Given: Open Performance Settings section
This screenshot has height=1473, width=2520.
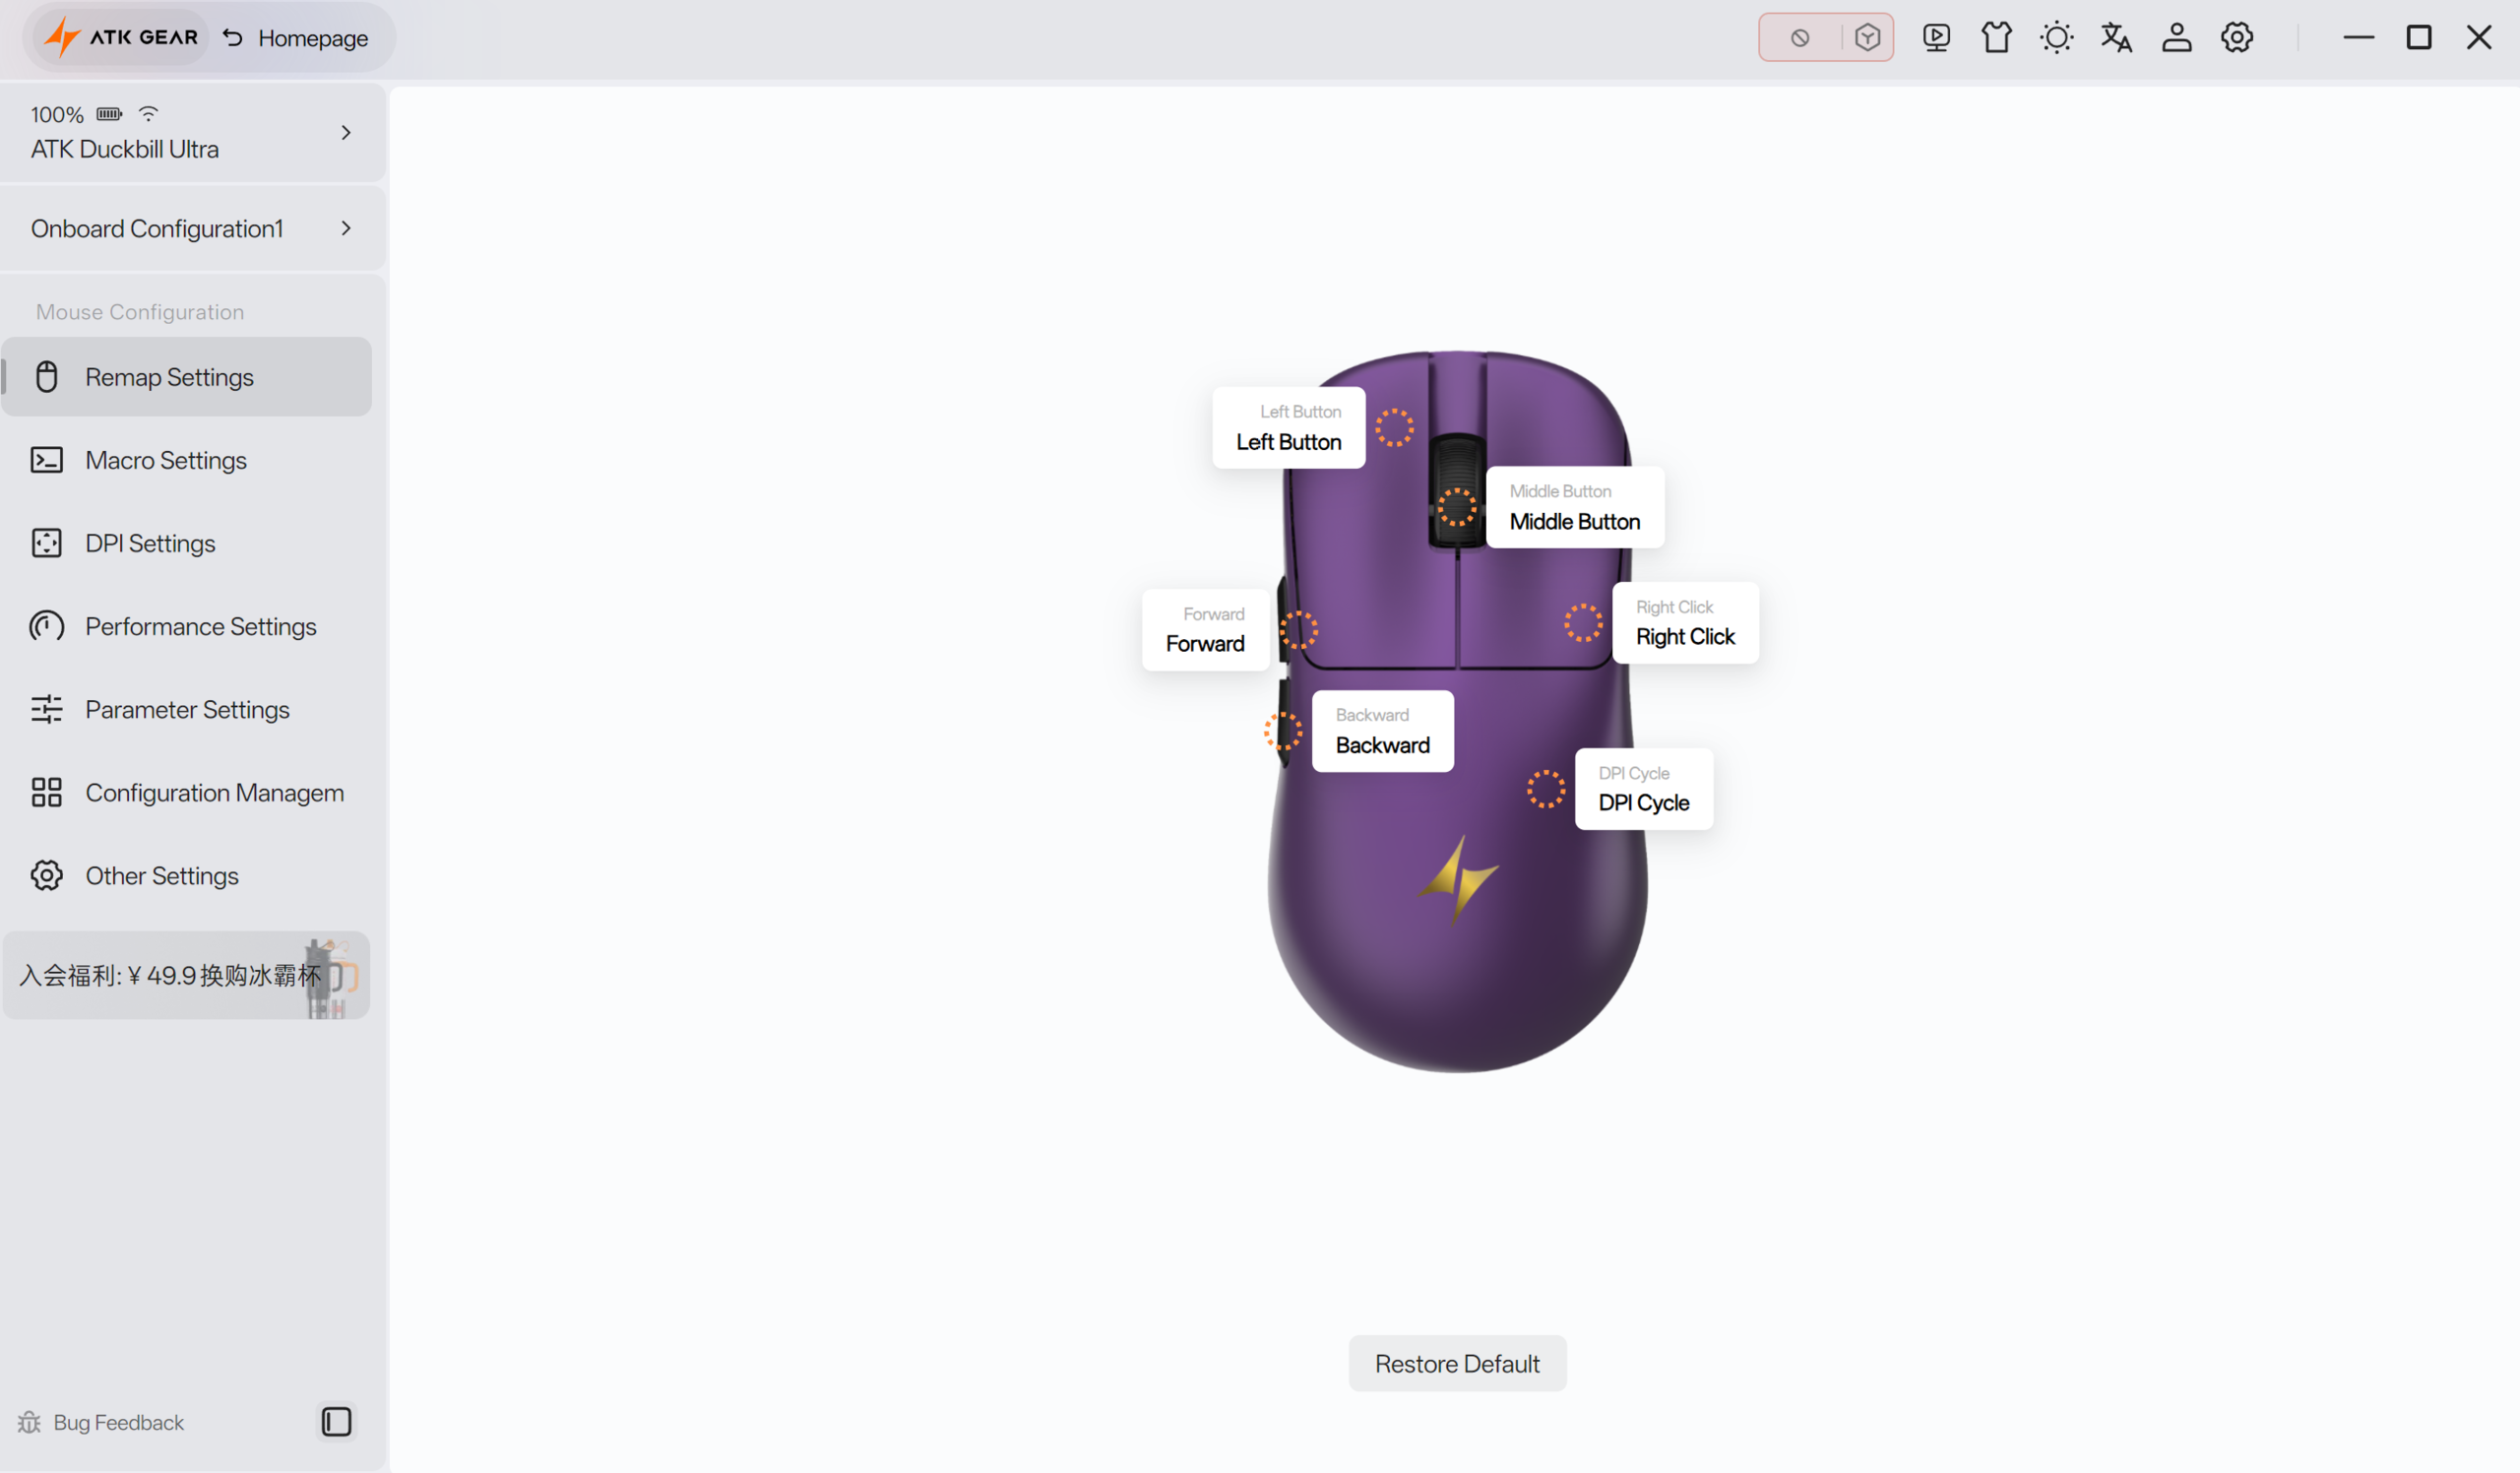Looking at the screenshot, I should (200, 626).
